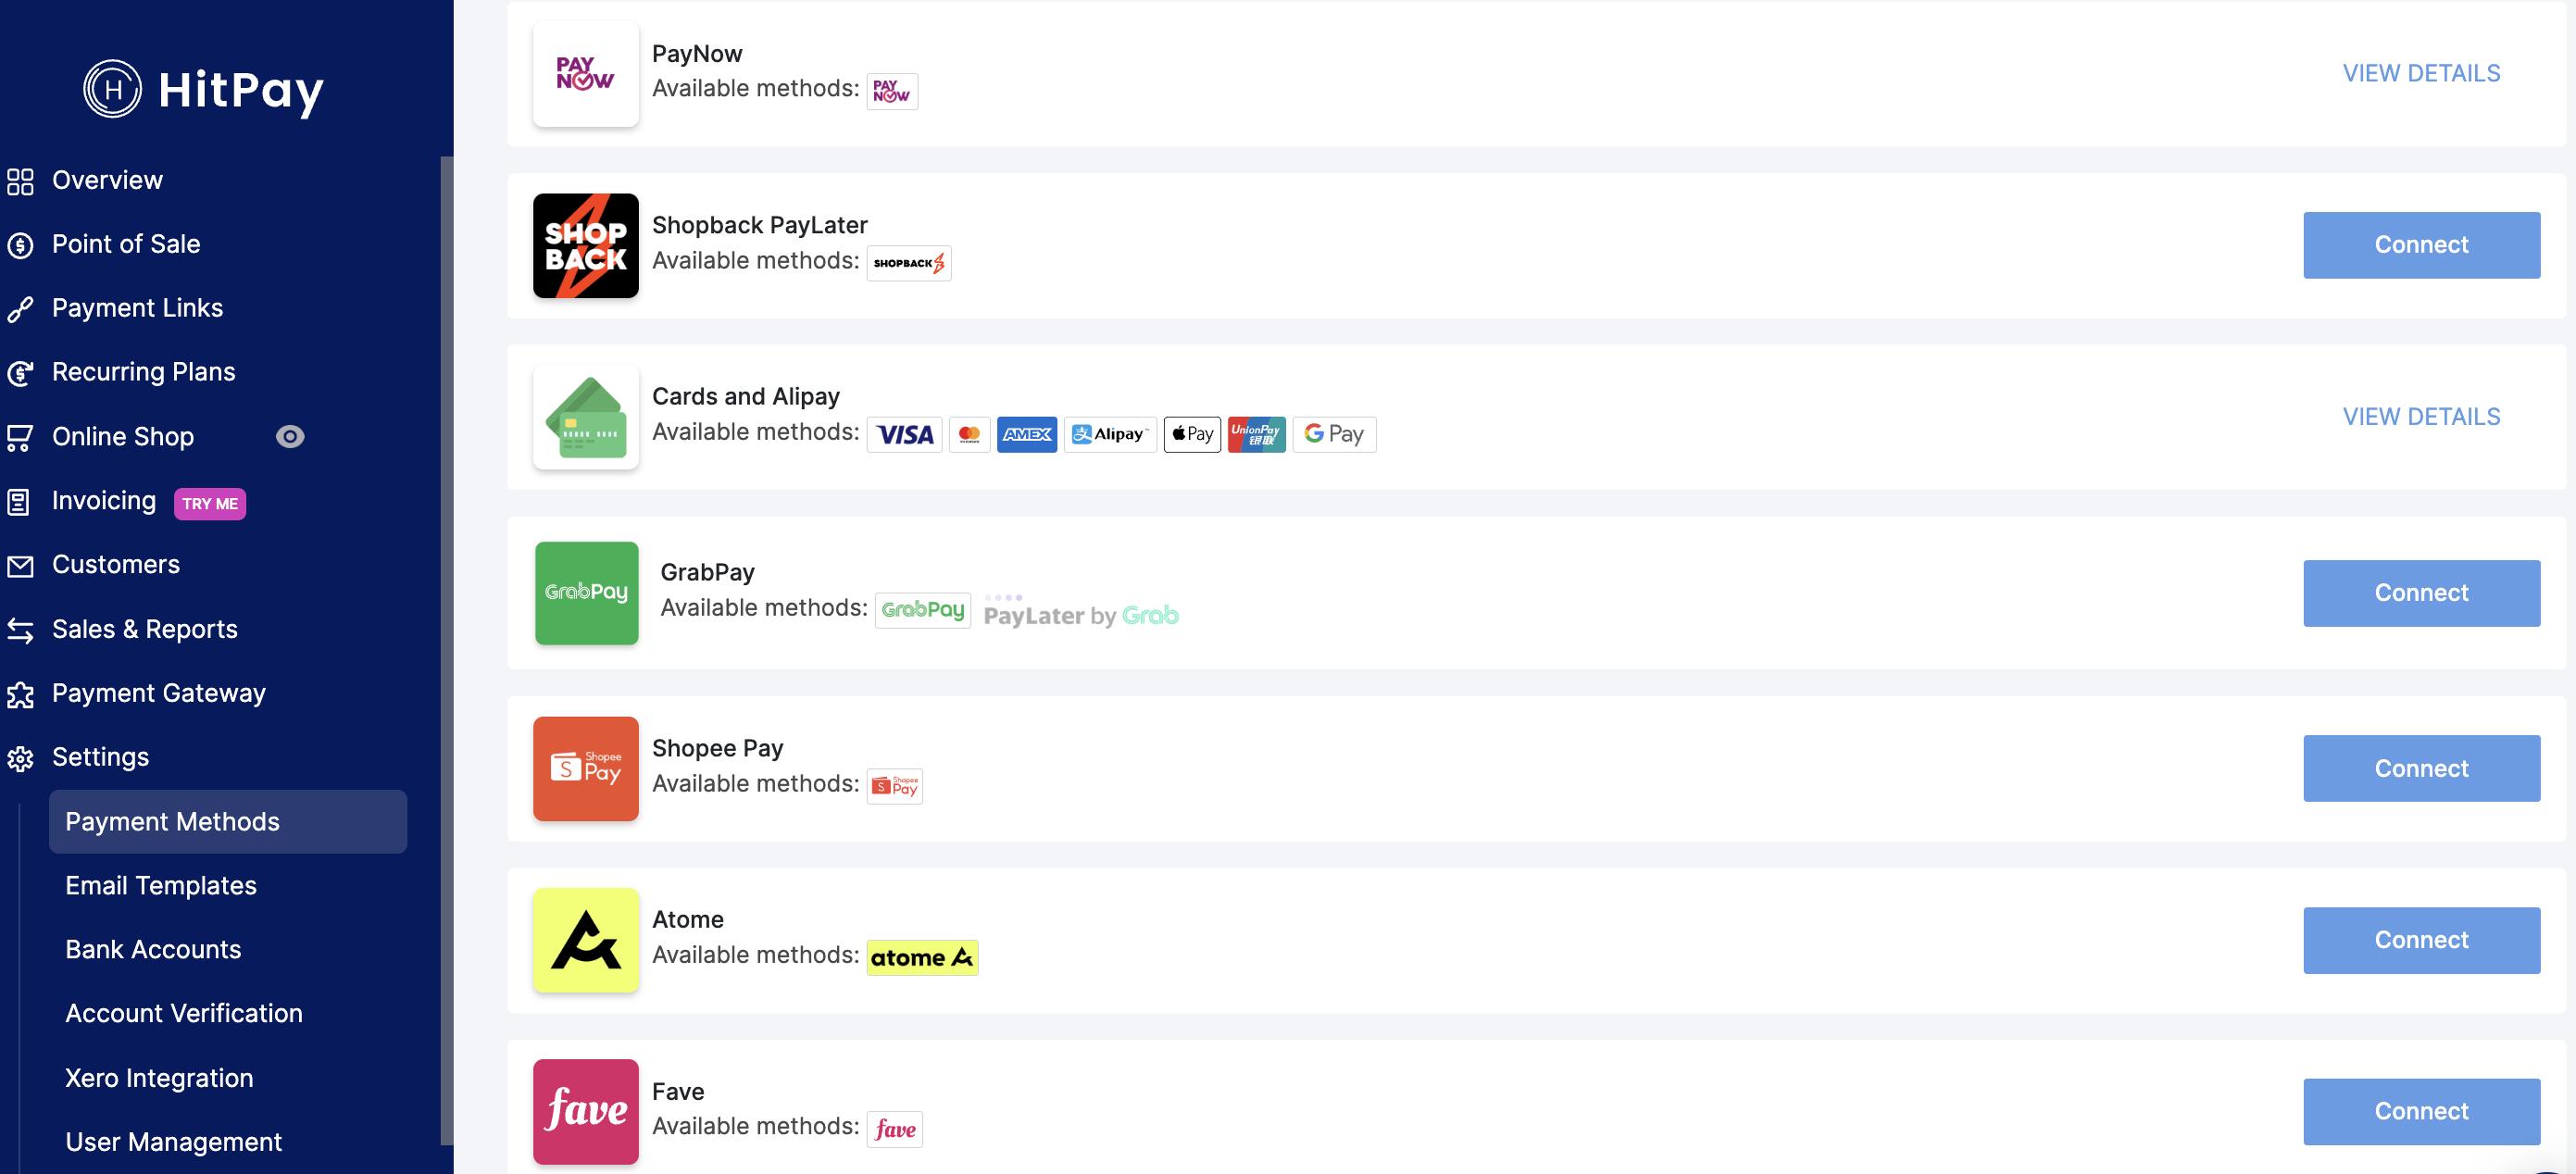Connect Shopee Pay

click(x=2421, y=769)
